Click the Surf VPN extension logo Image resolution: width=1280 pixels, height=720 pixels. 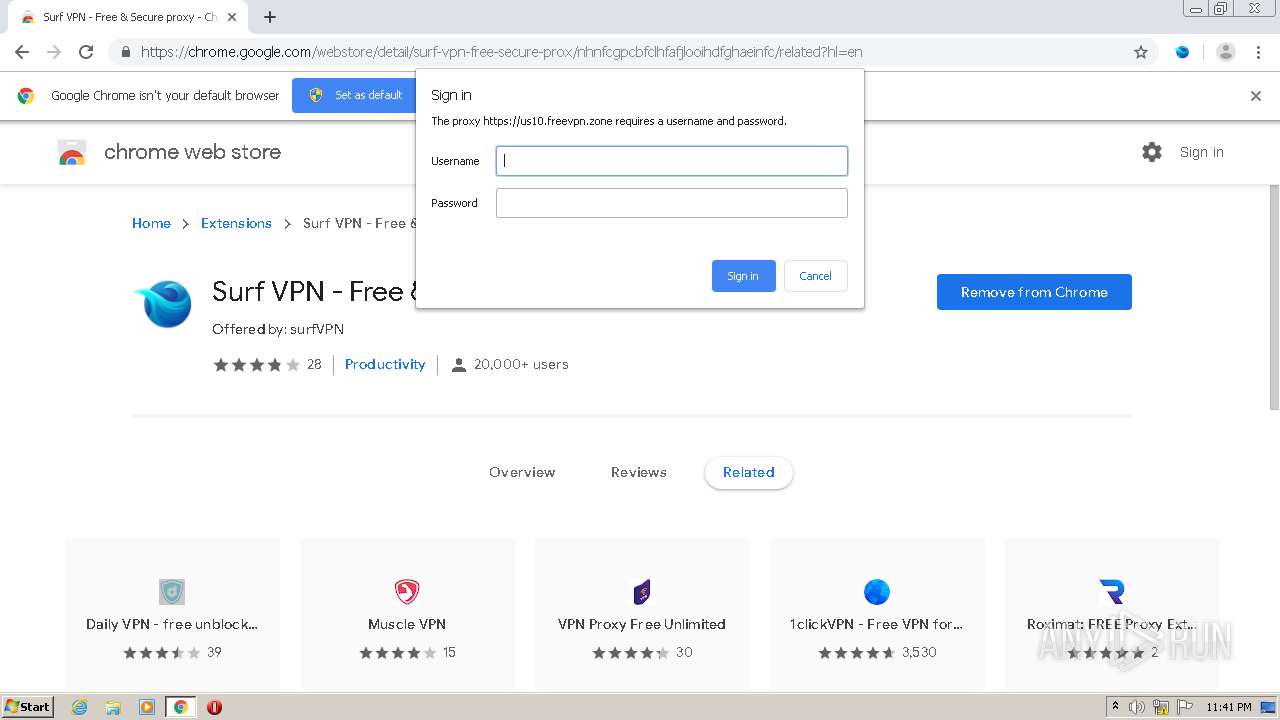(162, 304)
